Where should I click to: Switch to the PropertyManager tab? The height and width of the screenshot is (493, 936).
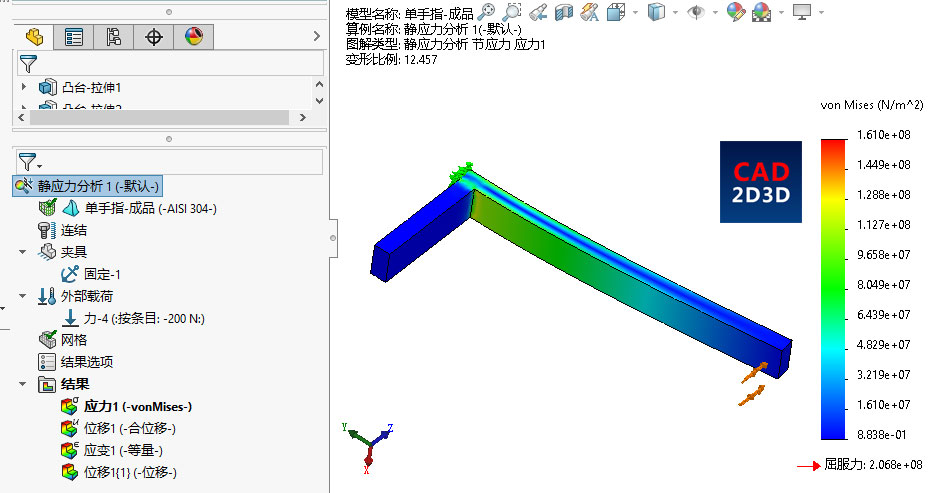[x=73, y=37]
